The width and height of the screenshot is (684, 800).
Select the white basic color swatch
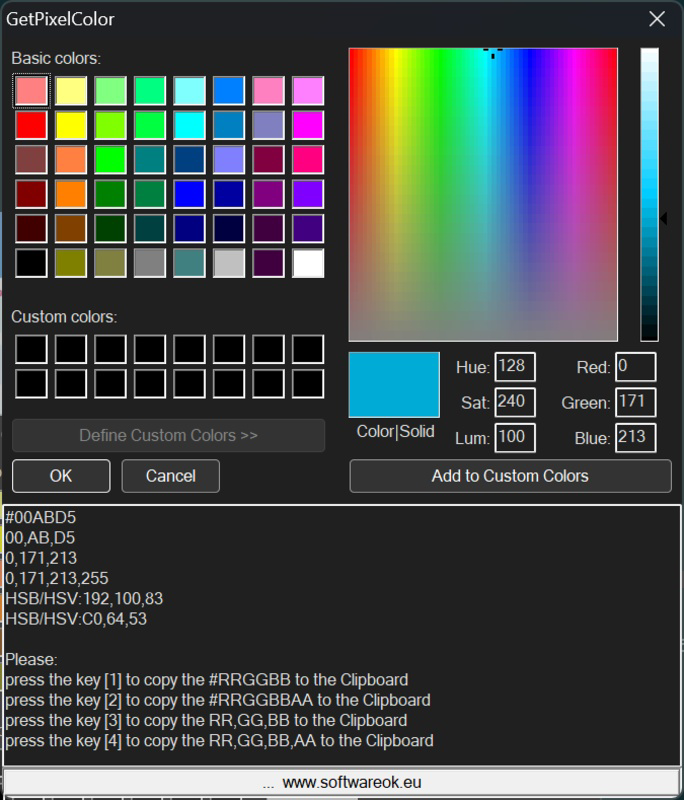tap(308, 263)
